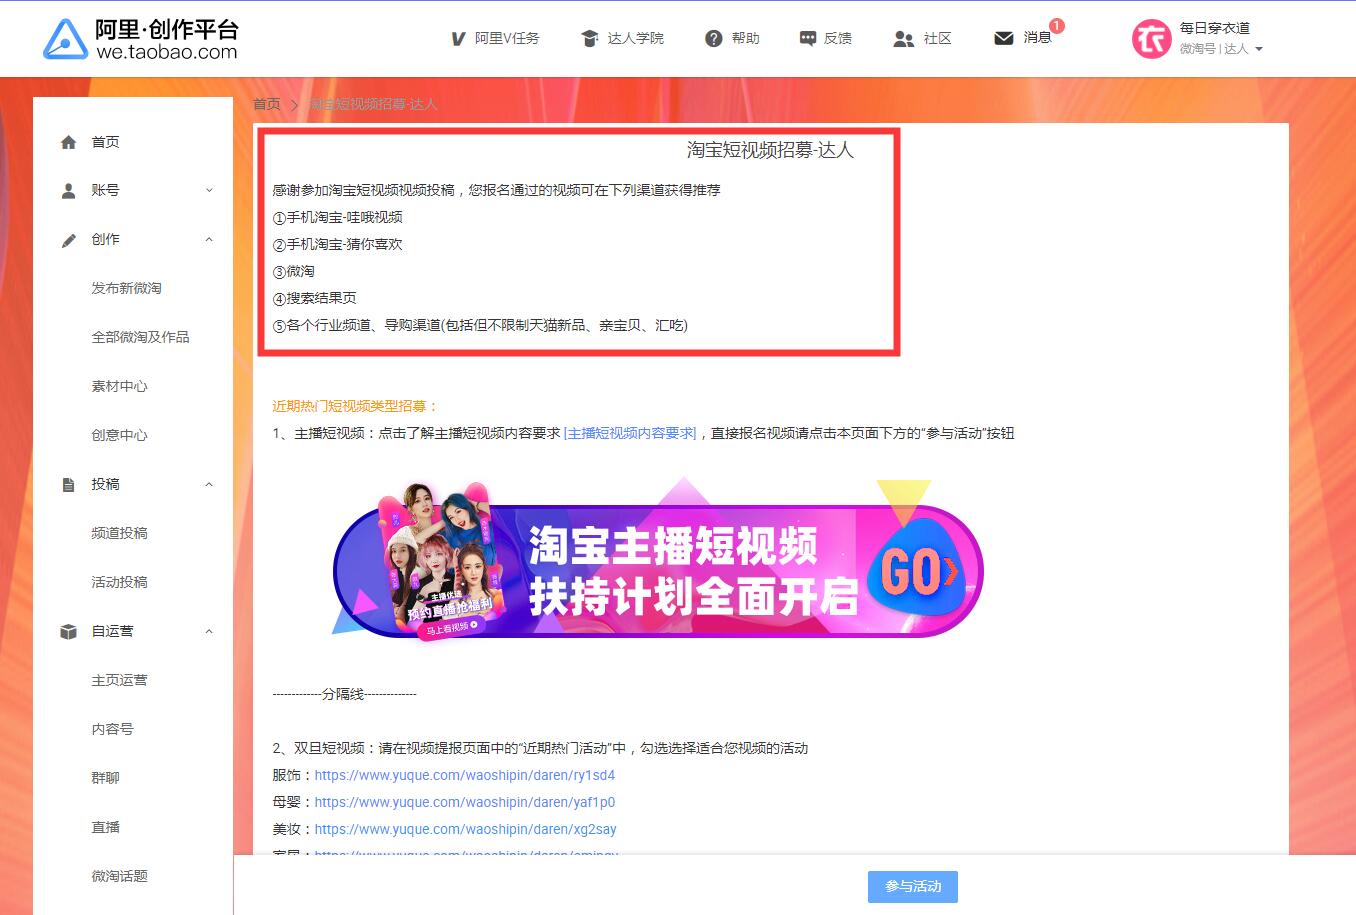This screenshot has width=1356, height=915.
Task: Open 发布新微淘 in the sidebar
Action: click(126, 288)
